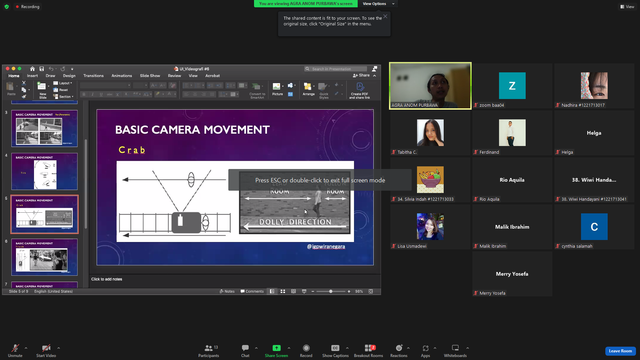Expand the arrow next to Reactions
Viewport: 640px width, 360px height.
click(x=408, y=348)
